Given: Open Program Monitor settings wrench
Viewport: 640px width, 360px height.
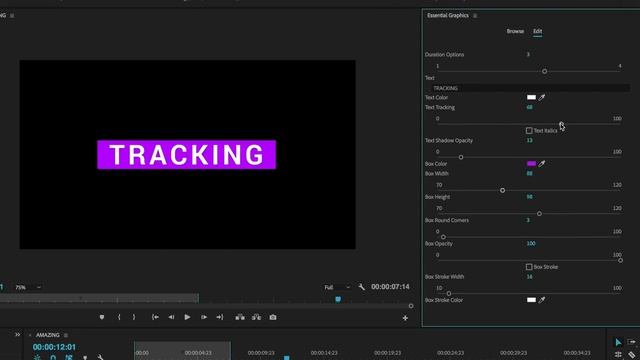Looking at the screenshot, I should point(362,287).
